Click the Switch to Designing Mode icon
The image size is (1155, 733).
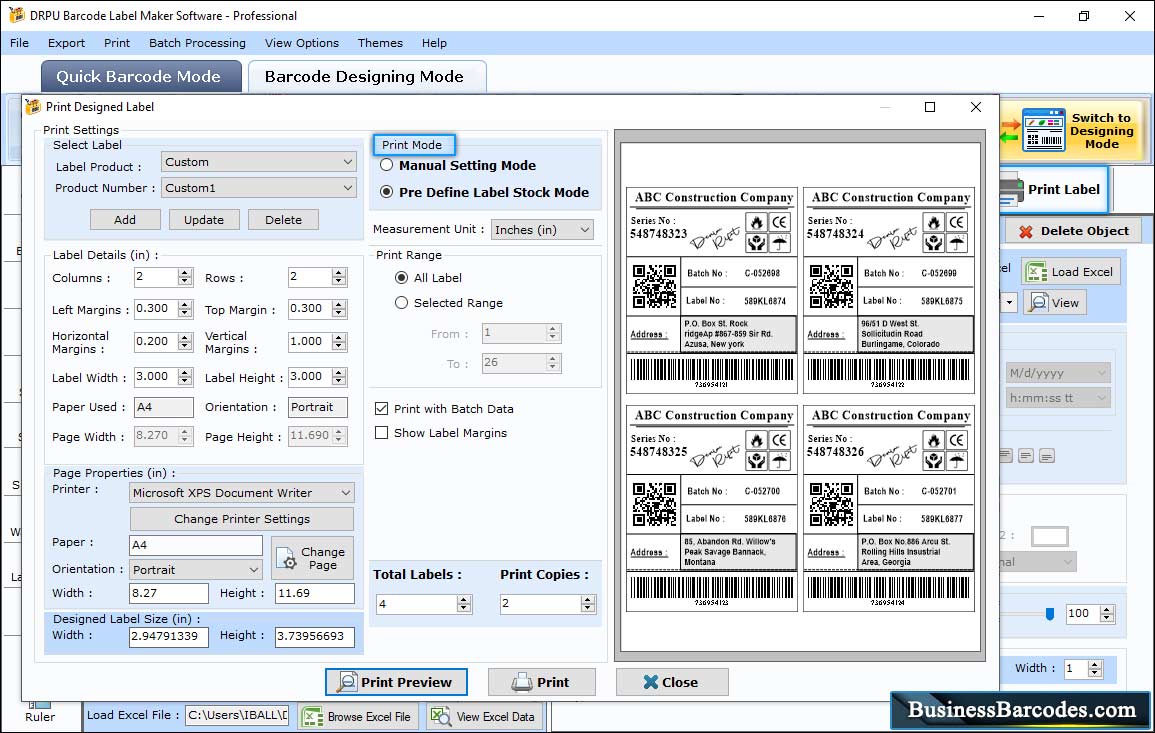(x=1043, y=130)
